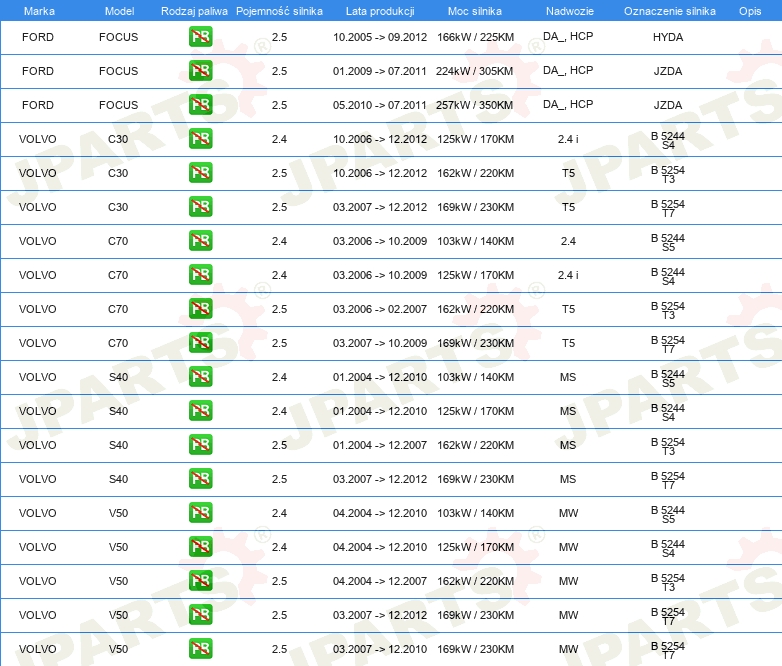Select JZDA engine code in 257kW row
Image resolution: width=782 pixels, height=666 pixels.
668,105
